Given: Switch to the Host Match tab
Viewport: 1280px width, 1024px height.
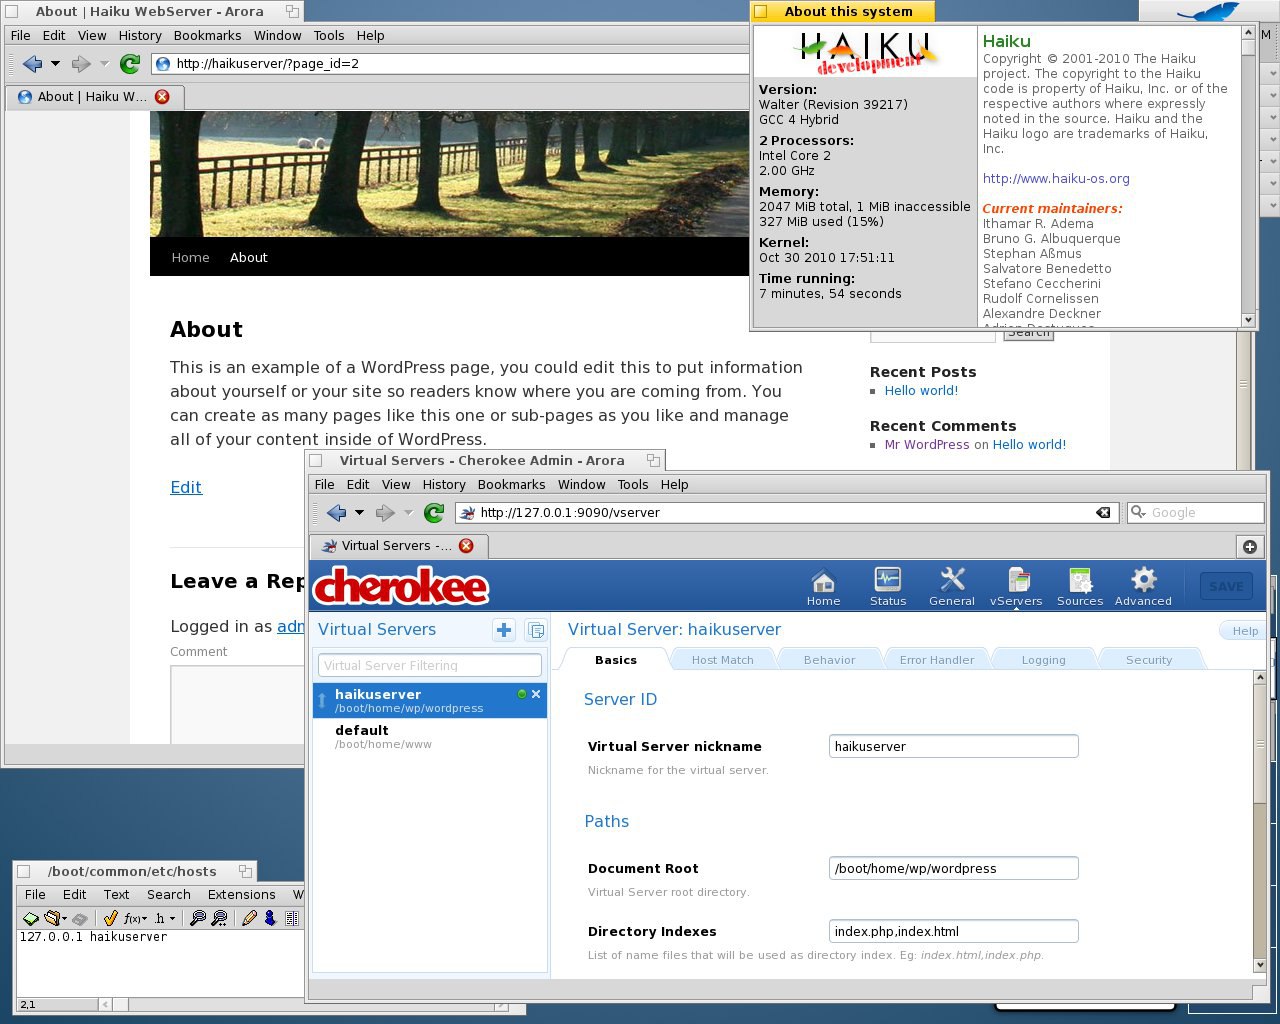Looking at the screenshot, I should pos(722,660).
